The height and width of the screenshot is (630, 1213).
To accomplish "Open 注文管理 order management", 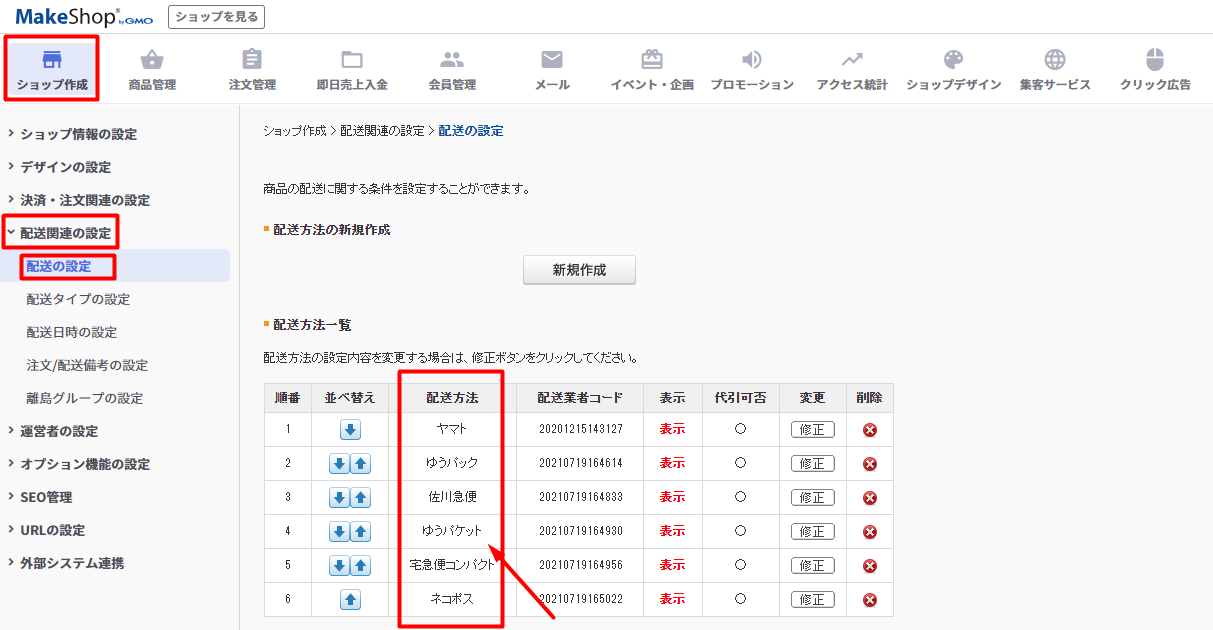I will tap(252, 69).
